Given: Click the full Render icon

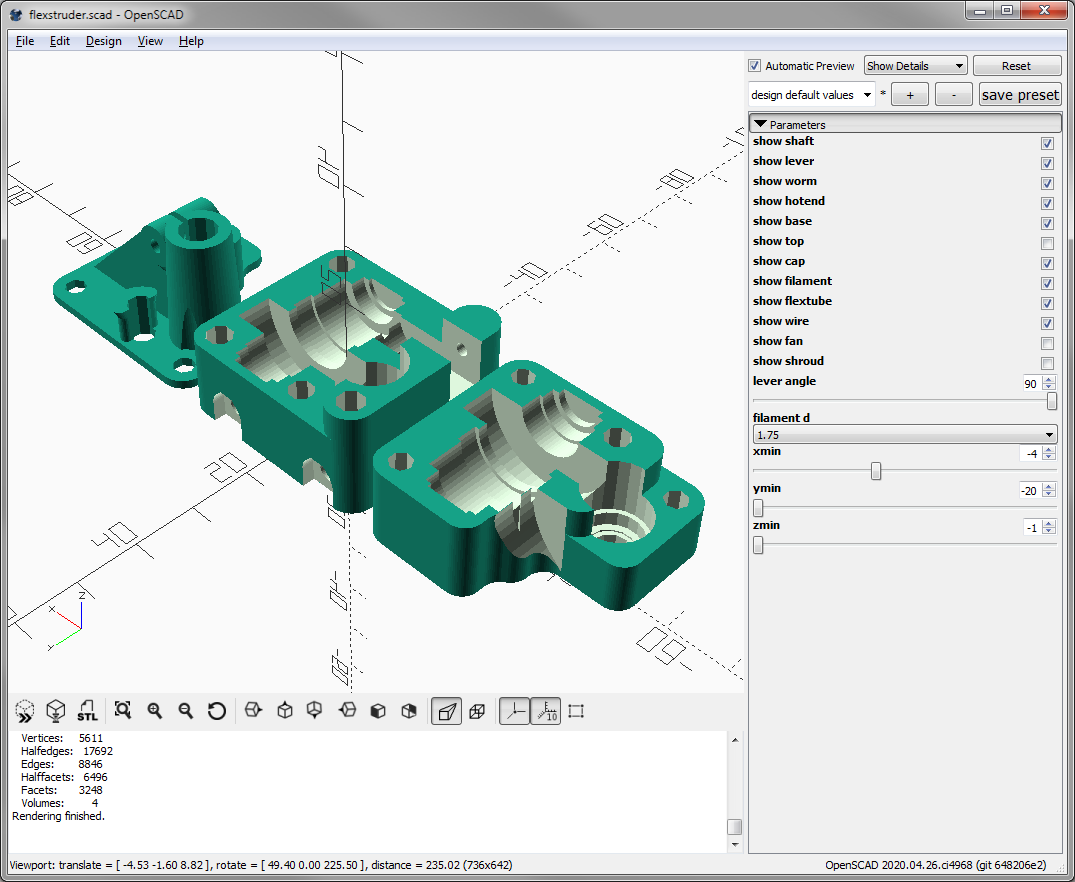Looking at the screenshot, I should point(56,711).
